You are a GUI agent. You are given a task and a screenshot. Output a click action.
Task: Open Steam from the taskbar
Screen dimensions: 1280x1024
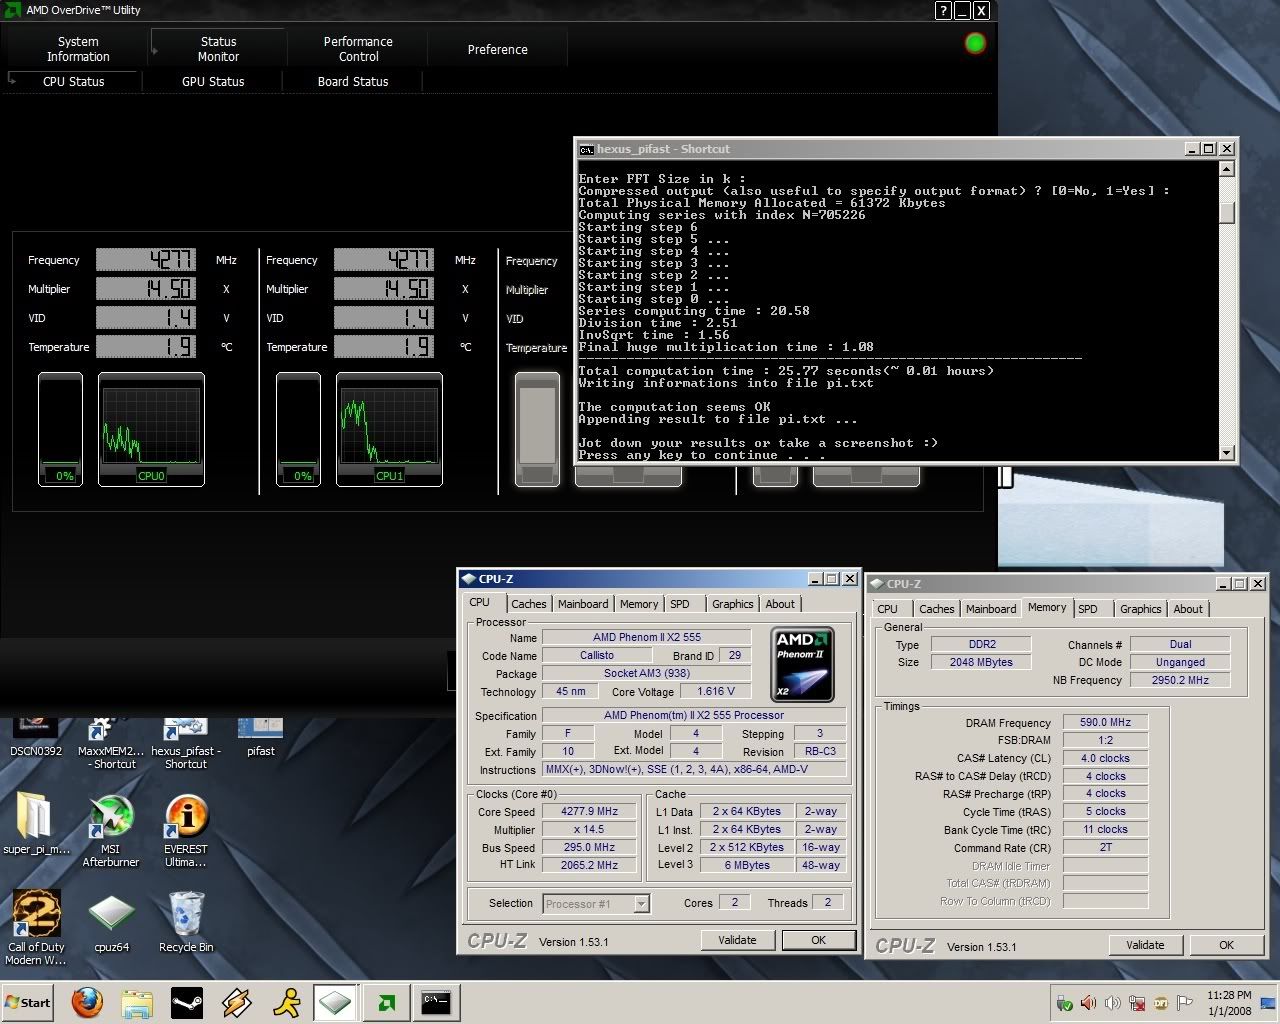pyautogui.click(x=187, y=1003)
